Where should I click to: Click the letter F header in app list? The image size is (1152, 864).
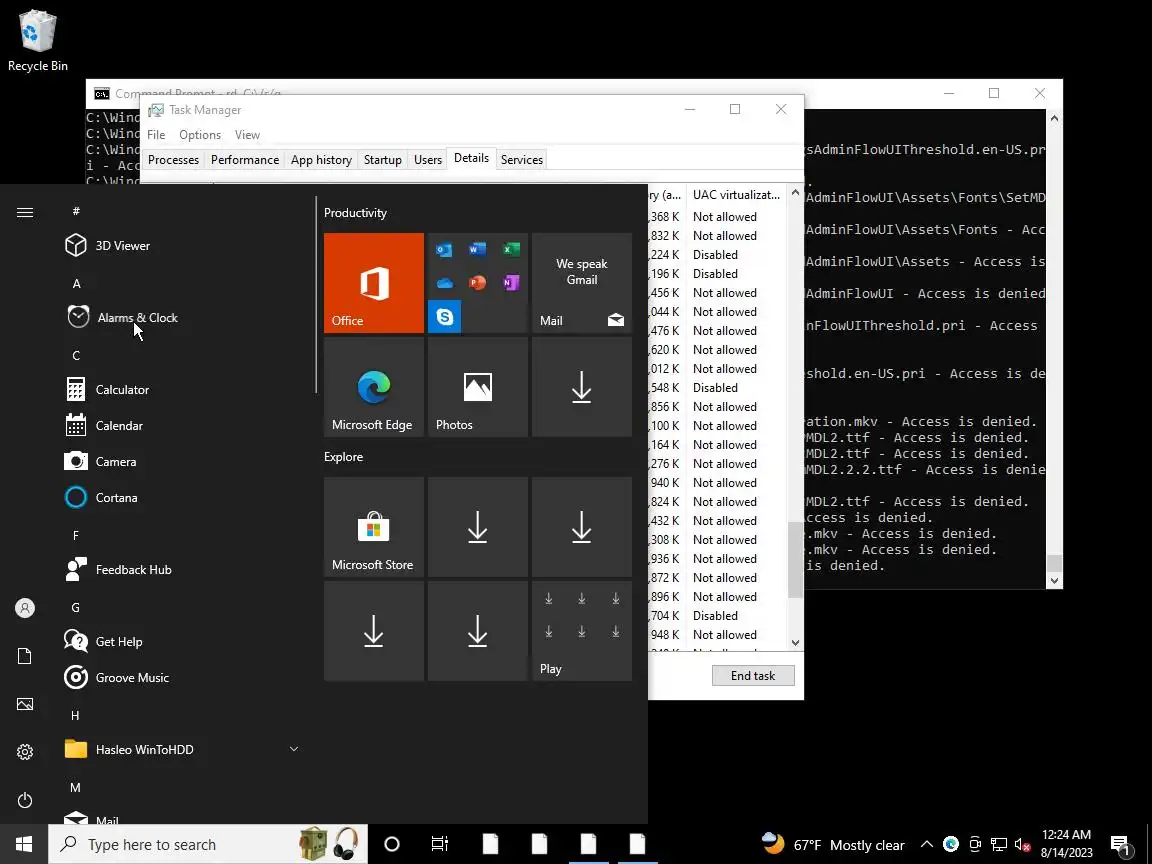tap(76, 536)
